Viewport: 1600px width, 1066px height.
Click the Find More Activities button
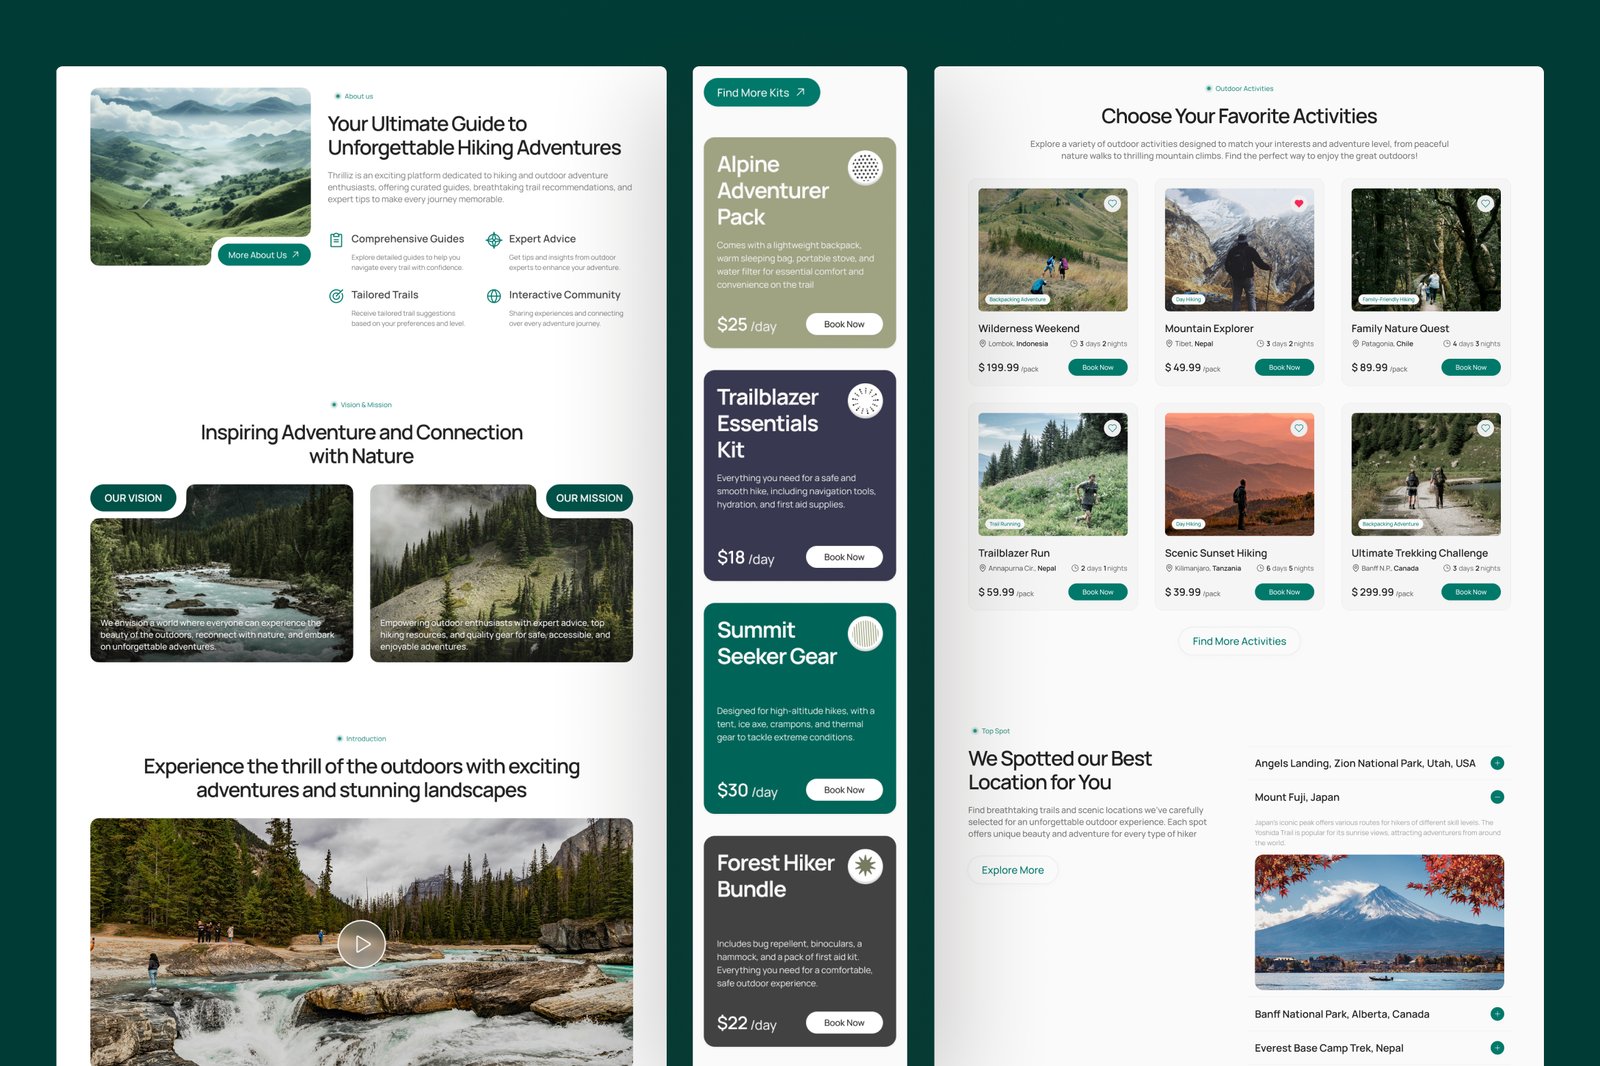pos(1239,642)
